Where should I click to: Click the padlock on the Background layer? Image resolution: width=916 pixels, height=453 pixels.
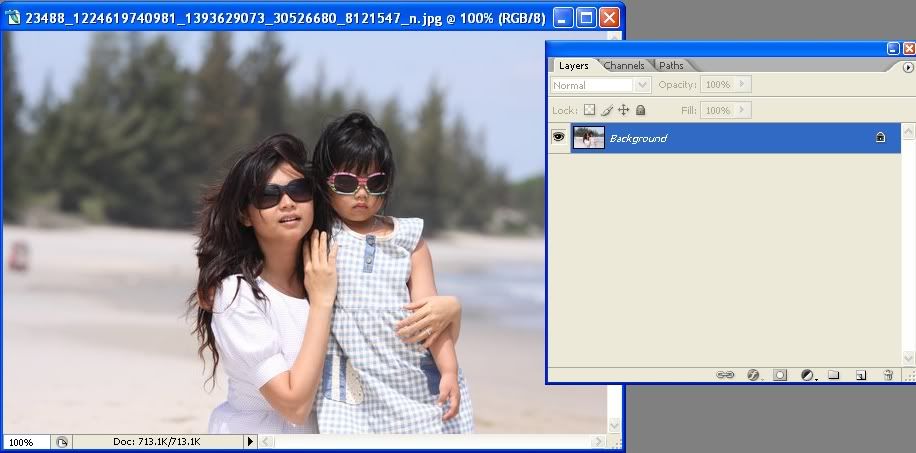880,138
